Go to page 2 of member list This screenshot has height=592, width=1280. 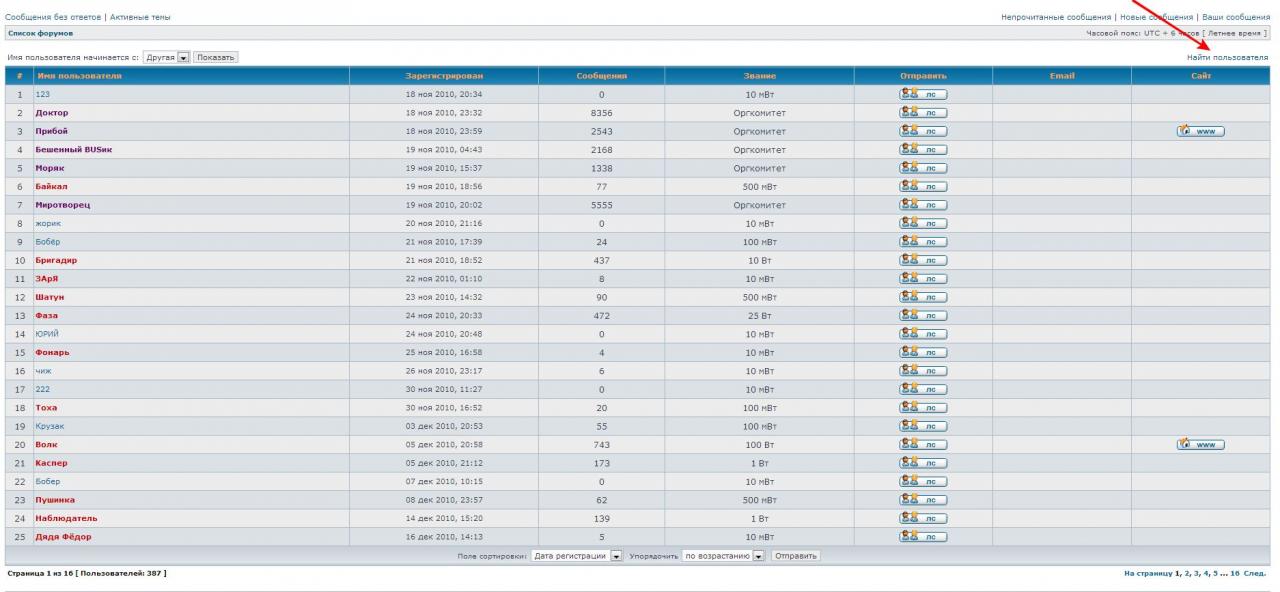coord(1187,573)
